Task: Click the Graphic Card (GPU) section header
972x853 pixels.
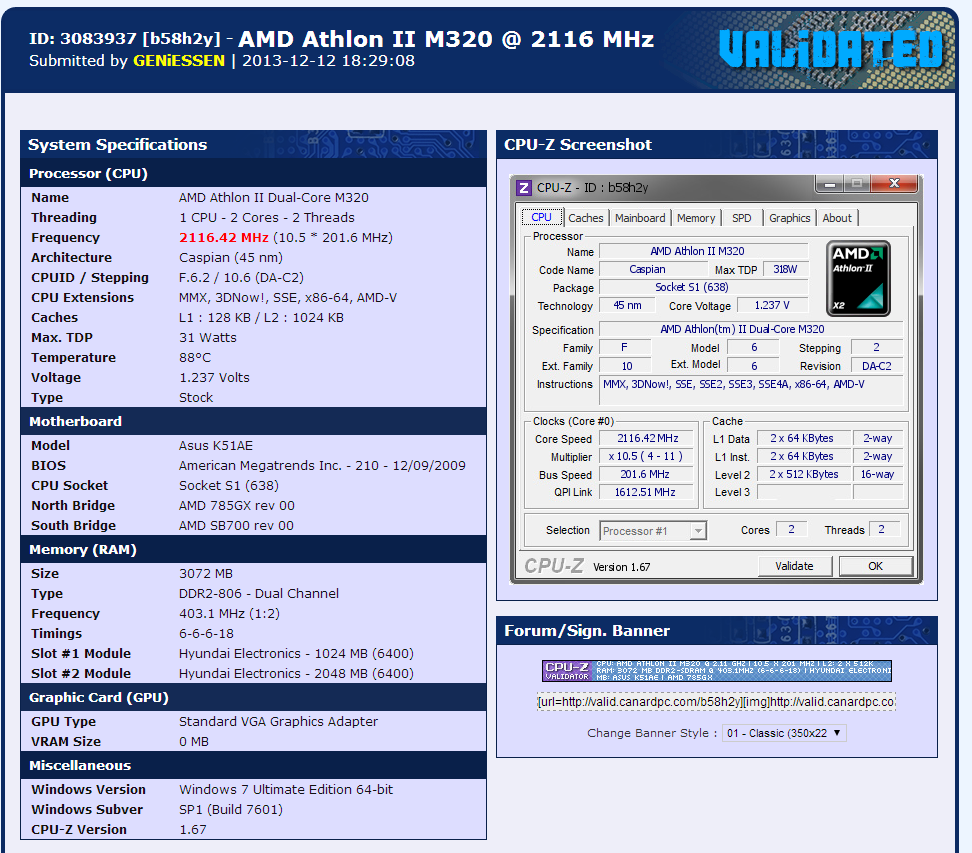Action: (x=254, y=697)
